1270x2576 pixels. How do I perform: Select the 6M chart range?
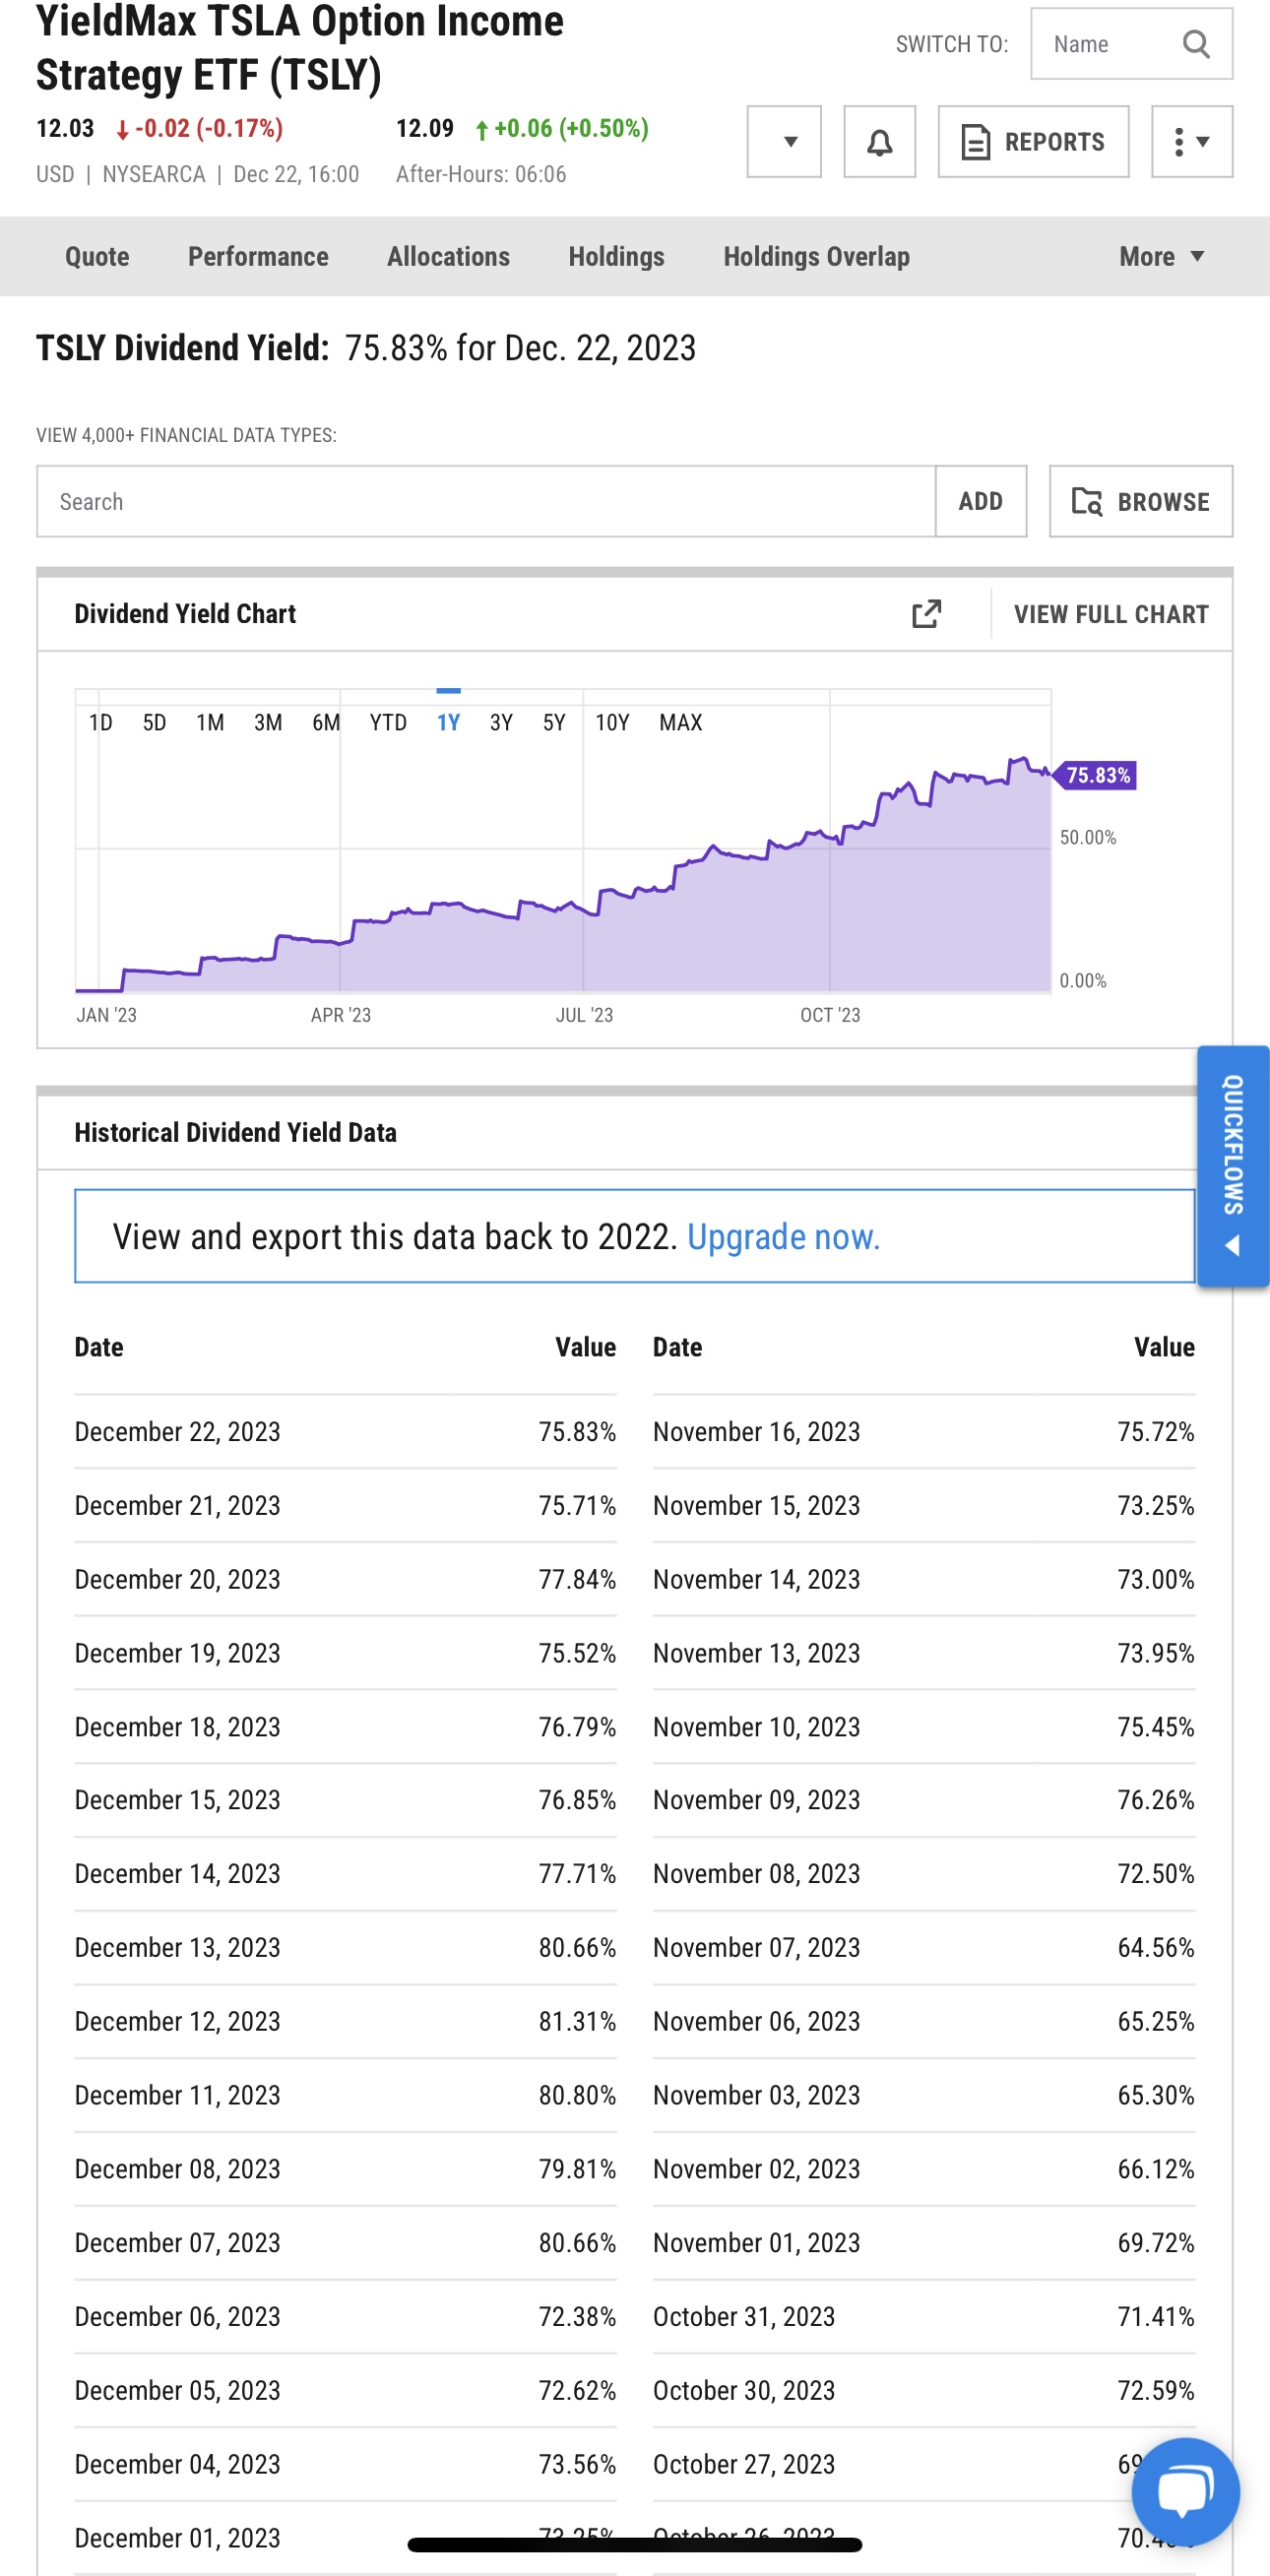point(326,723)
